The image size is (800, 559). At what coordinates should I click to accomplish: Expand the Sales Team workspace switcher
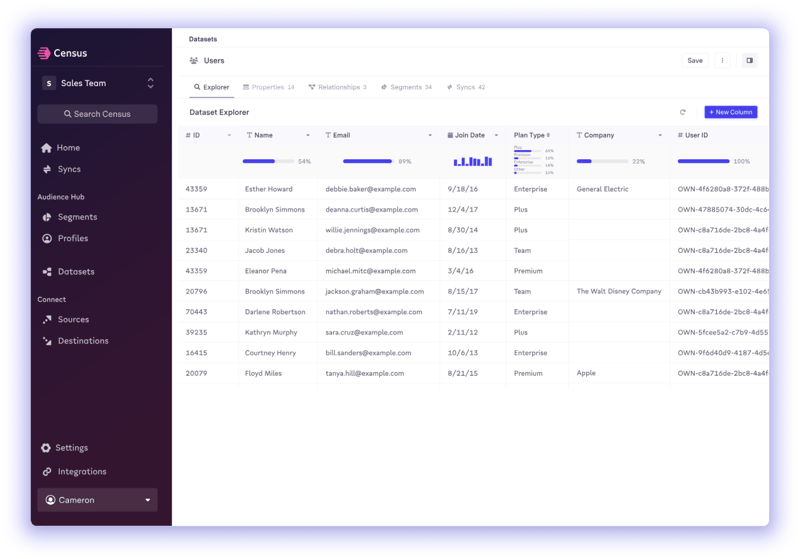pyautogui.click(x=150, y=83)
